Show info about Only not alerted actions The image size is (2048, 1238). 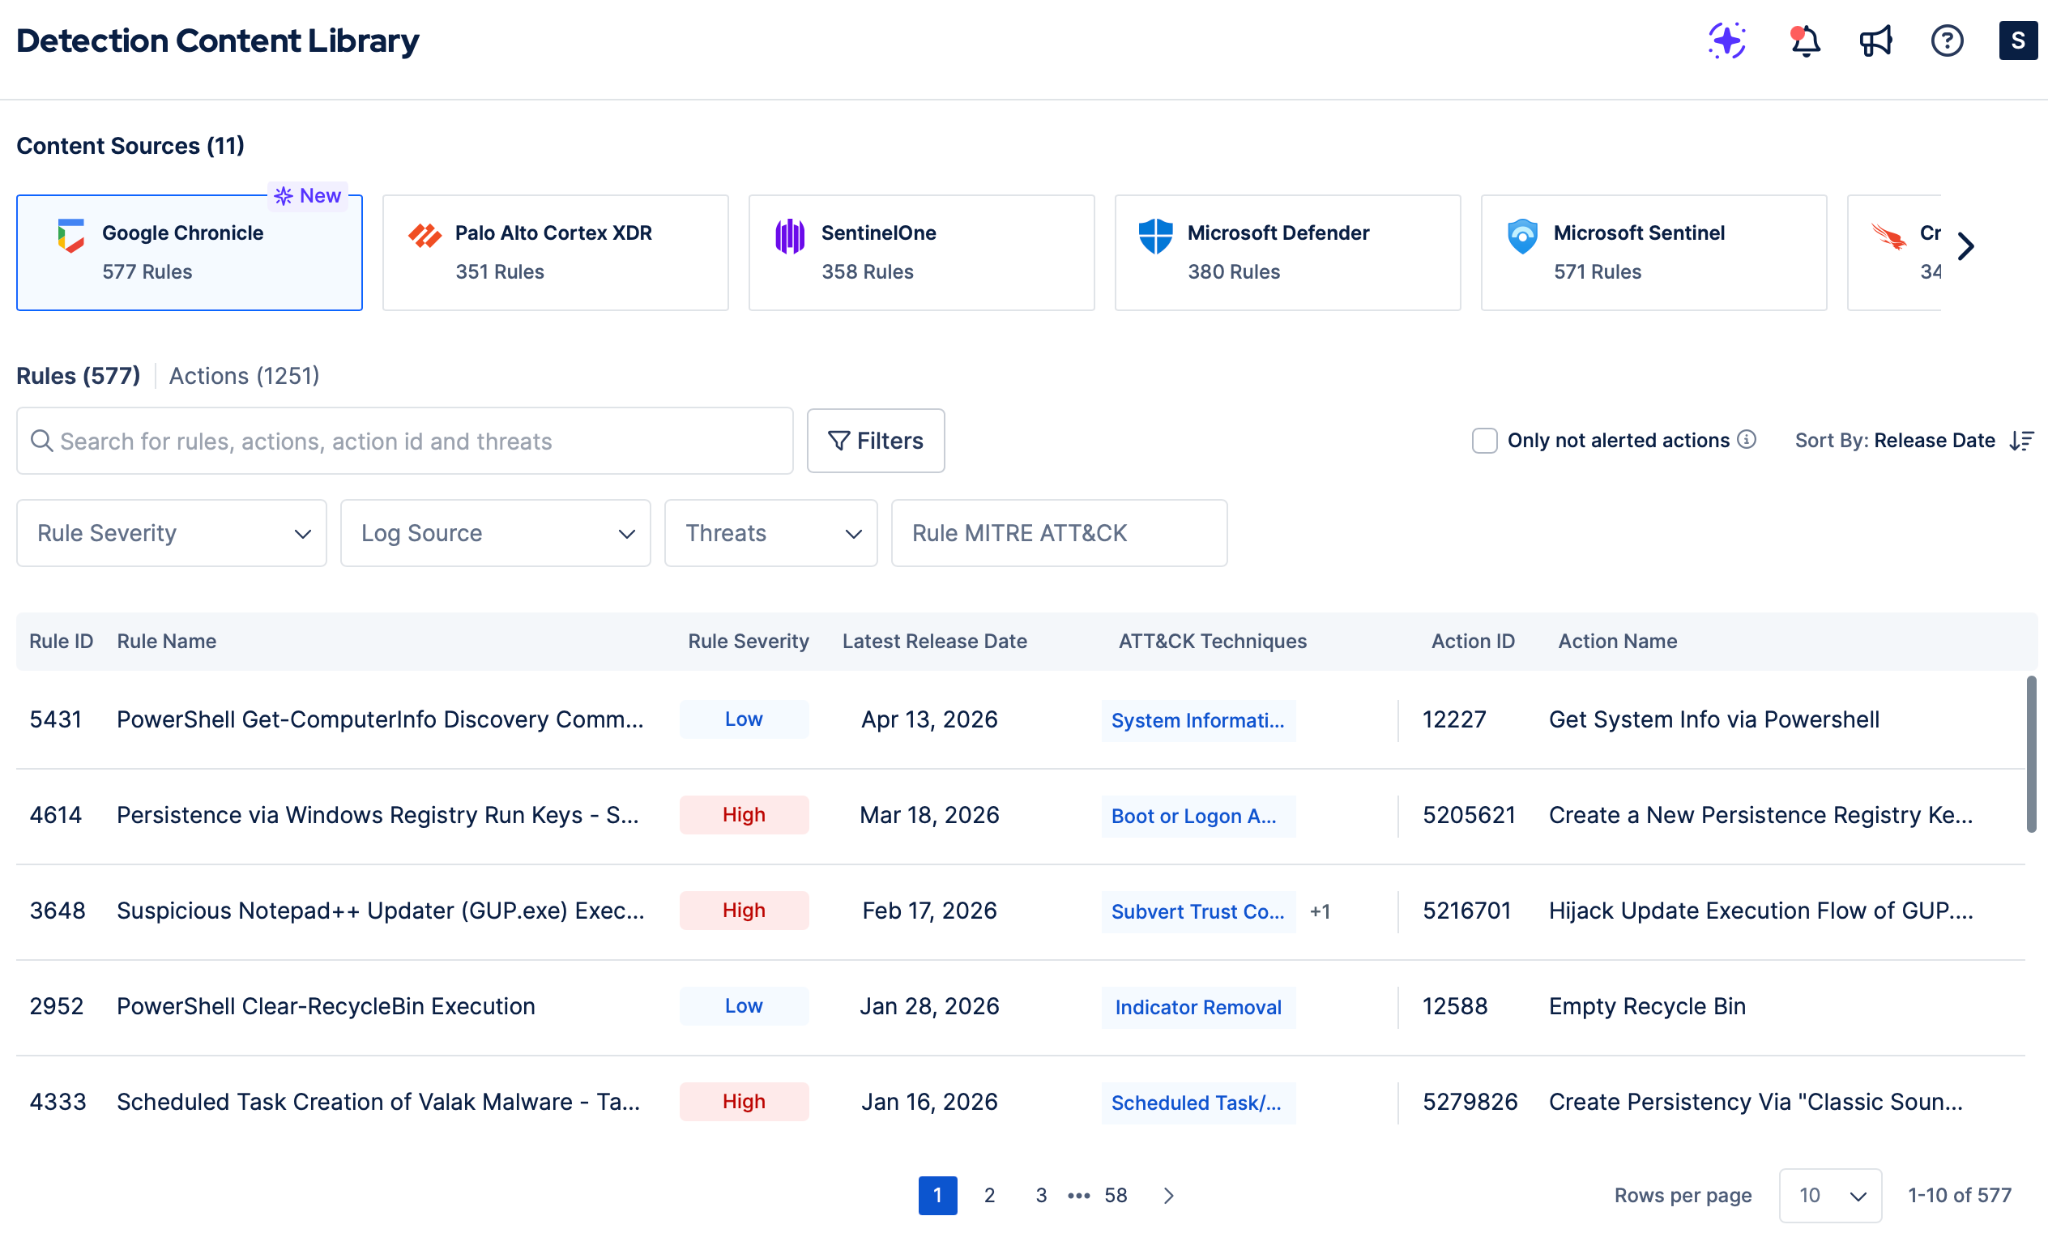[1747, 440]
